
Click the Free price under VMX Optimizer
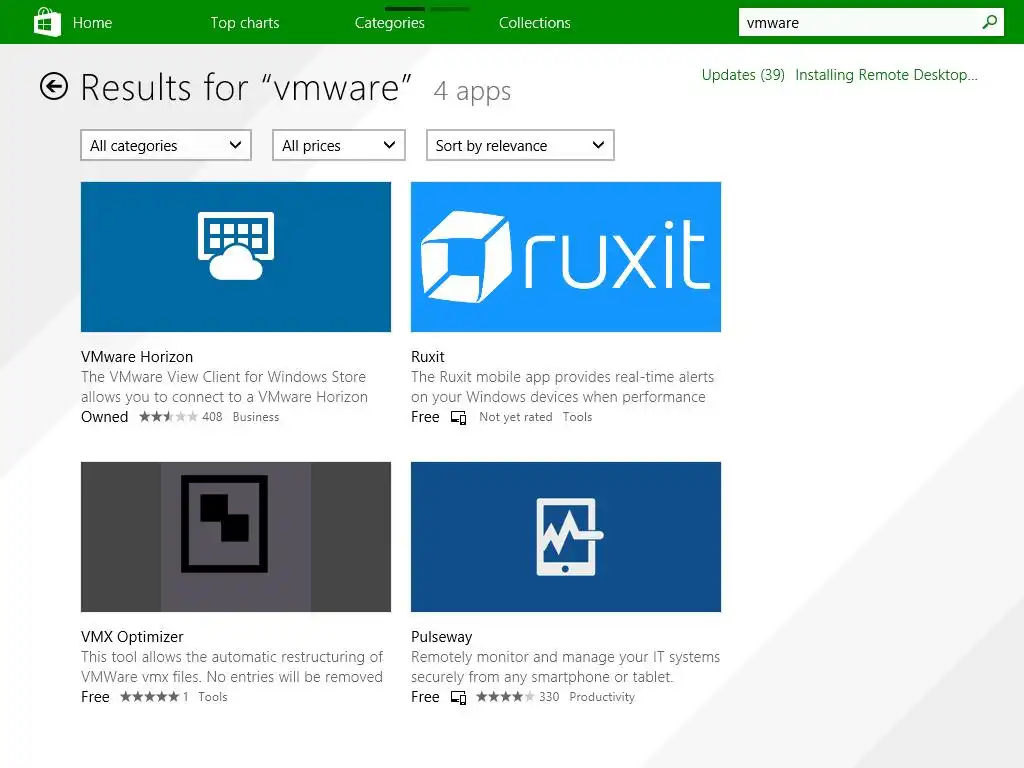coord(95,697)
